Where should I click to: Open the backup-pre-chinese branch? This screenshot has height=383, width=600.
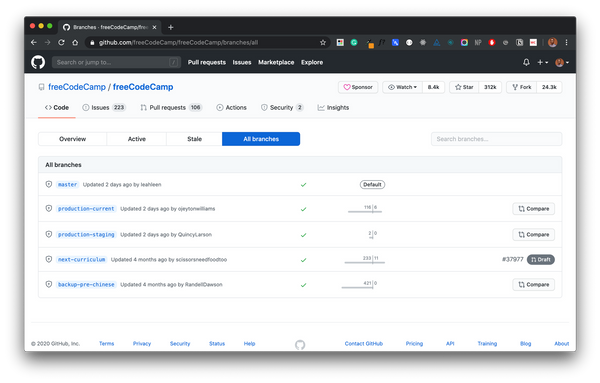pyautogui.click(x=86, y=285)
